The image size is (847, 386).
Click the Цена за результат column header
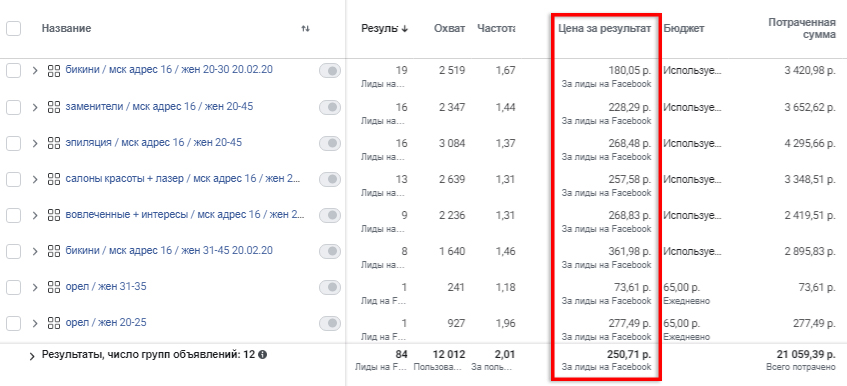(x=604, y=29)
